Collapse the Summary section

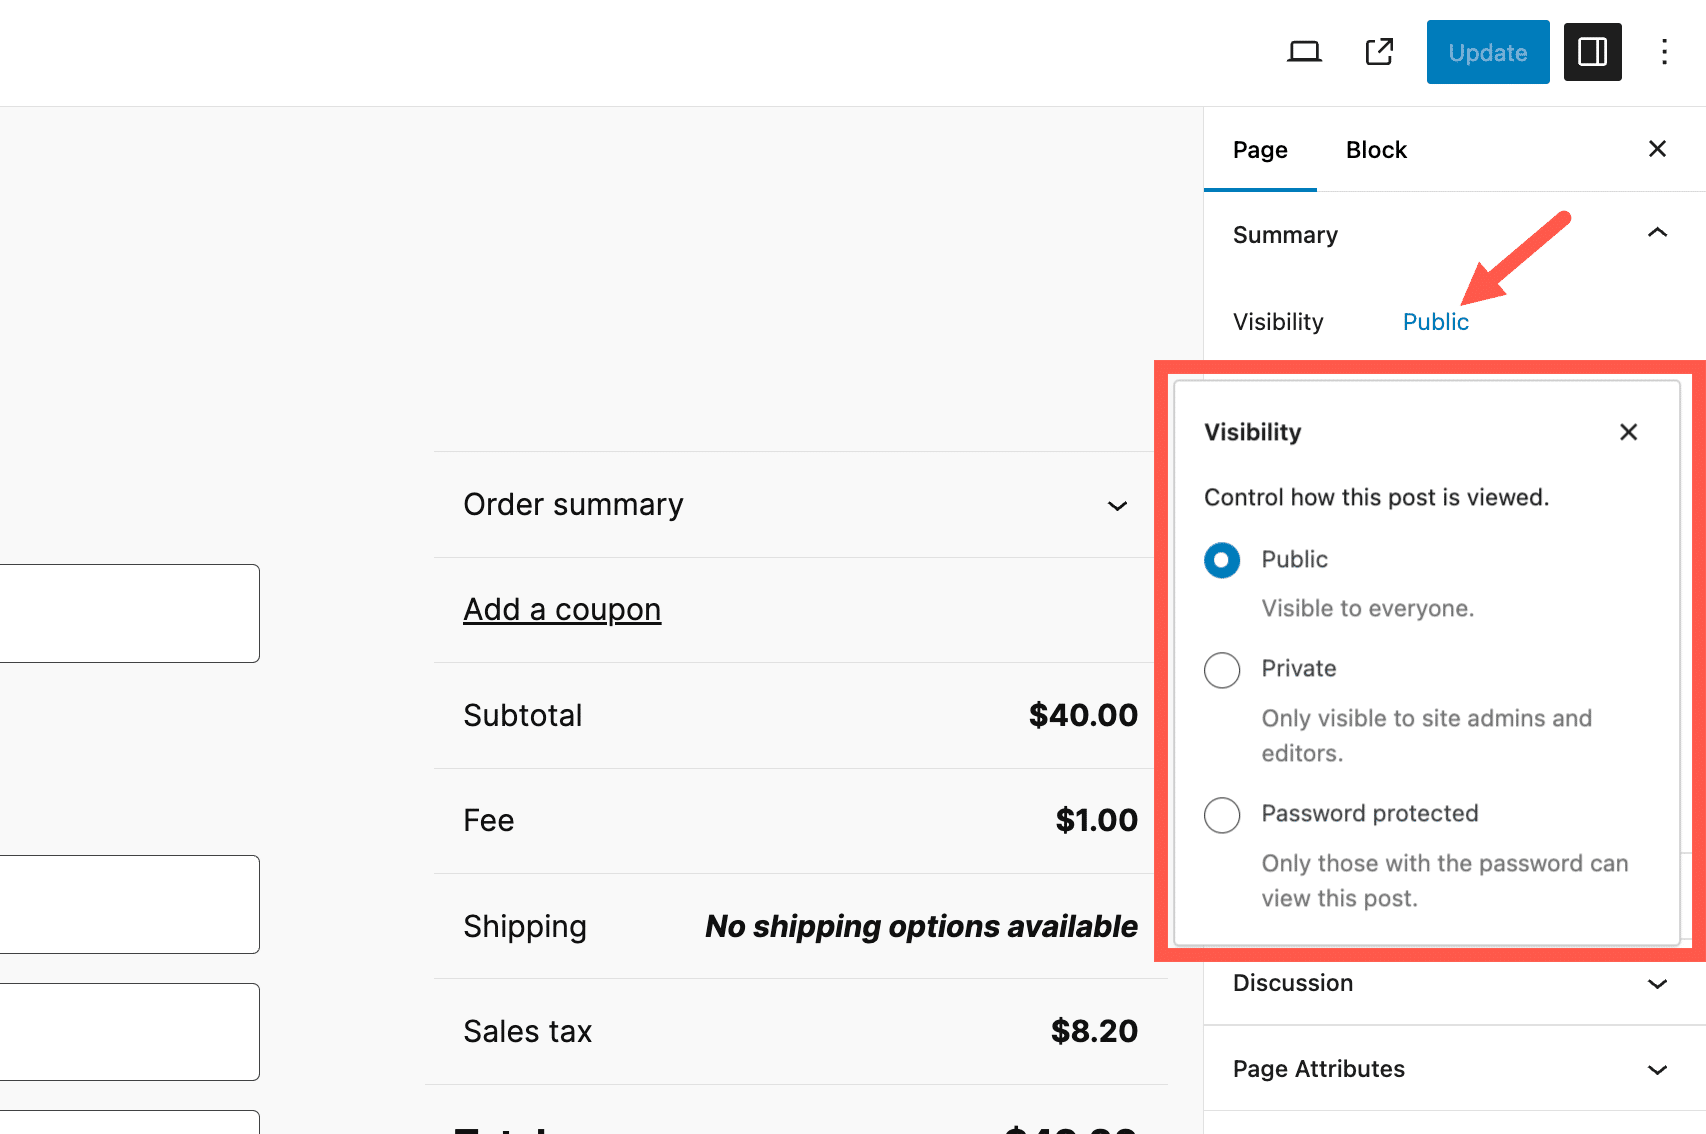point(1657,234)
